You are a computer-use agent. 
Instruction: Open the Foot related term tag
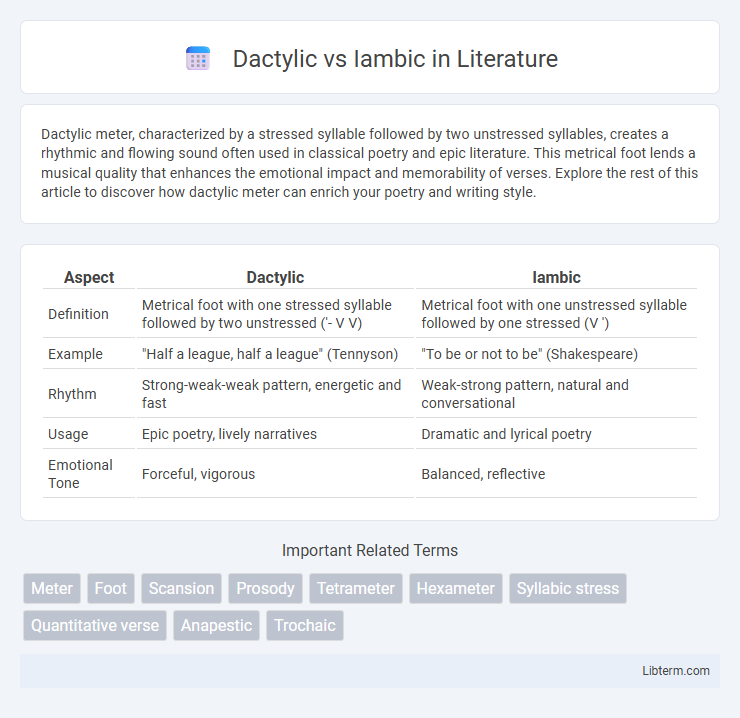point(110,588)
